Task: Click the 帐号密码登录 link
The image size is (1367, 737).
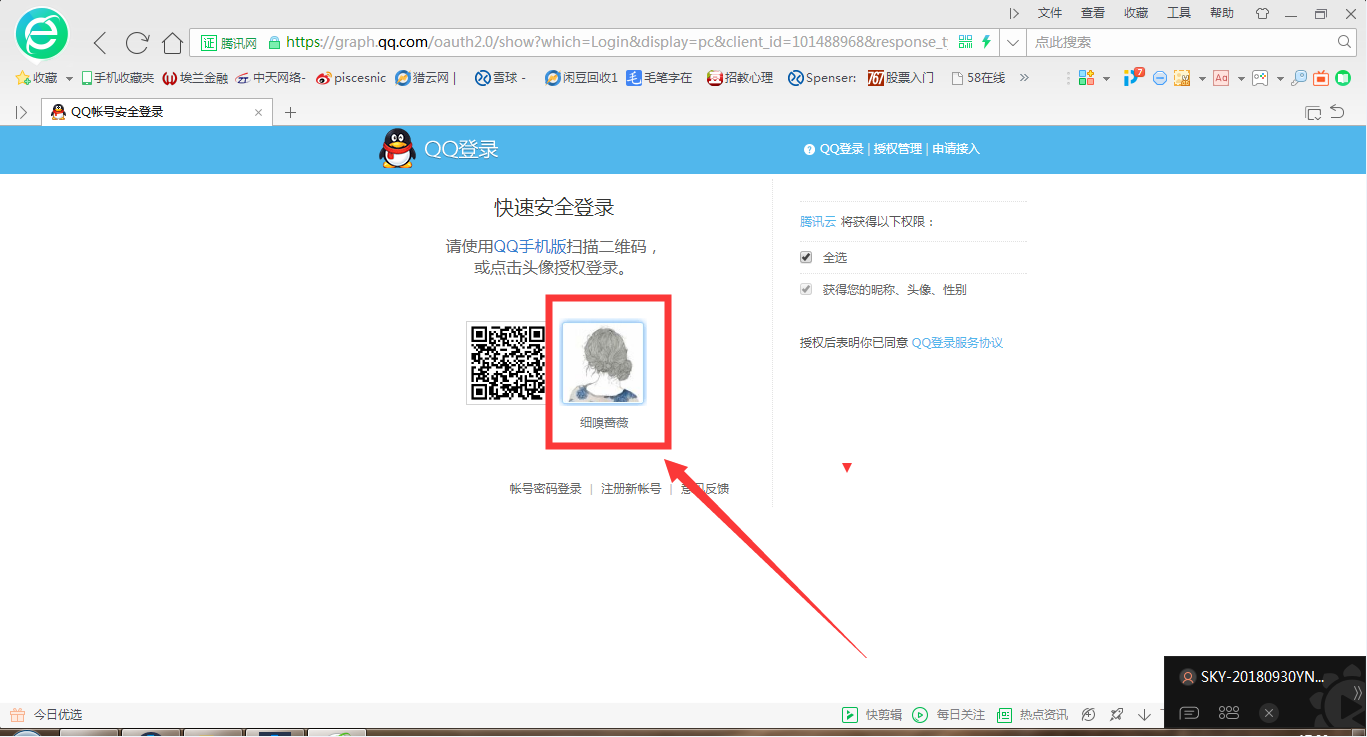Action: (545, 489)
